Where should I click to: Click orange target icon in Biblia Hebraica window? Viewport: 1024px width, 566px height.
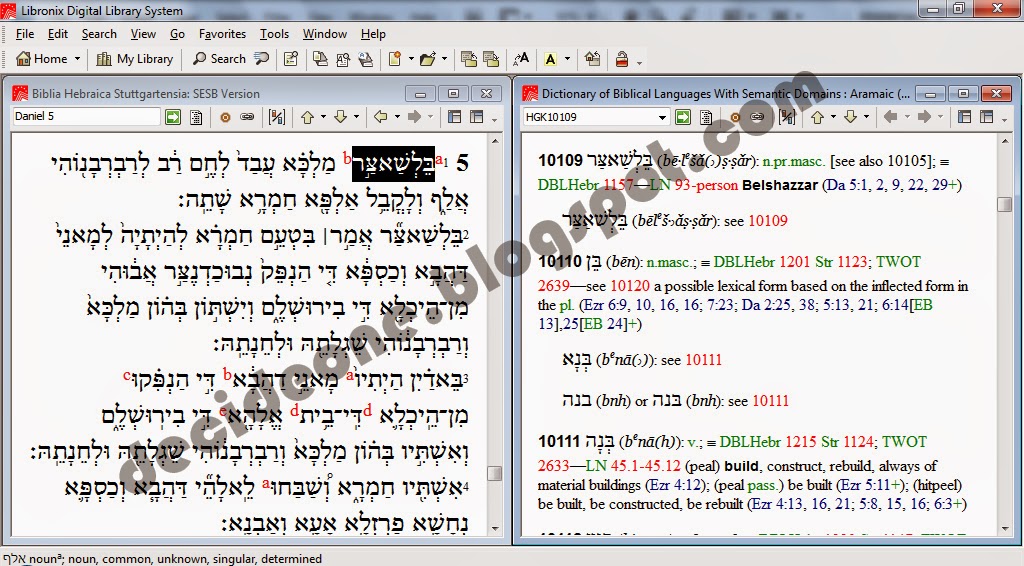[225, 117]
